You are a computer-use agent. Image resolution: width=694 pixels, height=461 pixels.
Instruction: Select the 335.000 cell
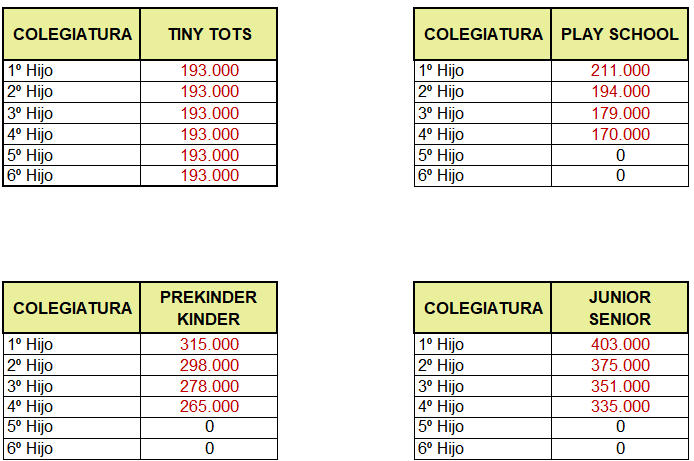click(x=620, y=406)
